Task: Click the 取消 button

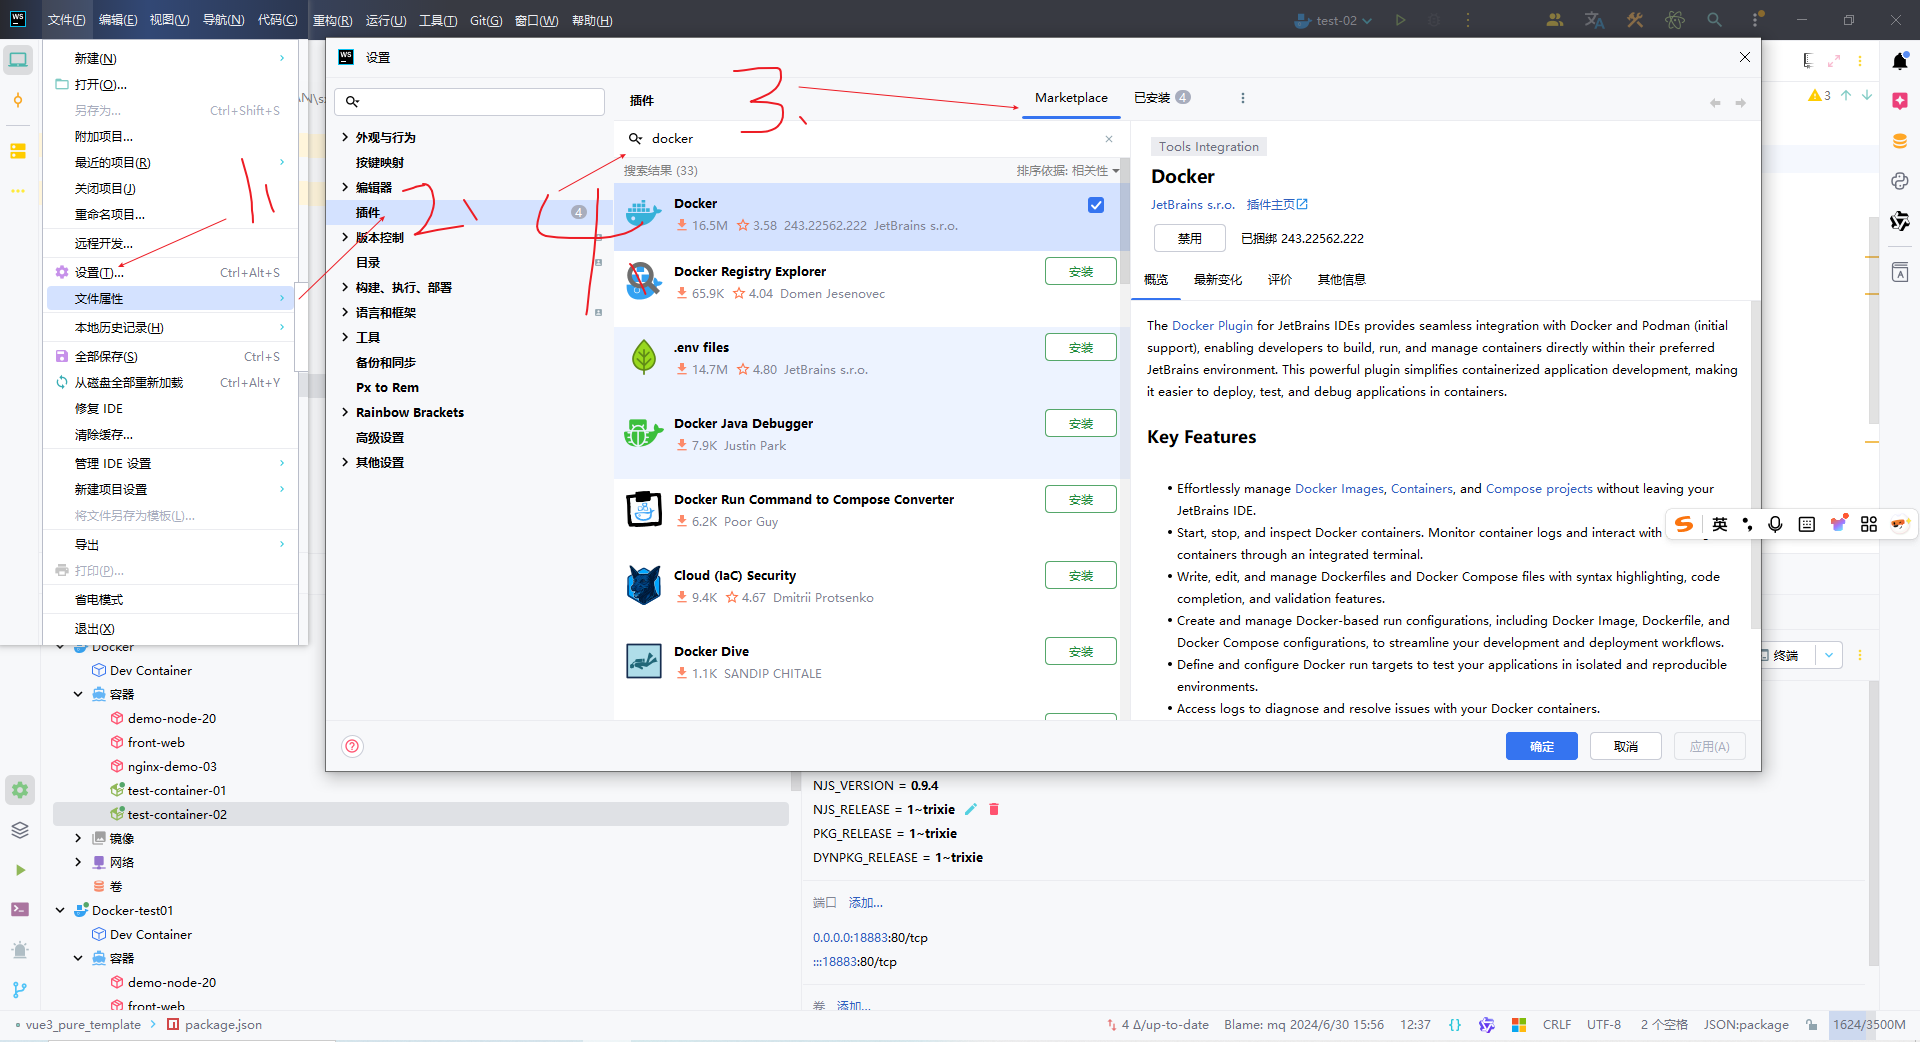Action: point(1626,746)
